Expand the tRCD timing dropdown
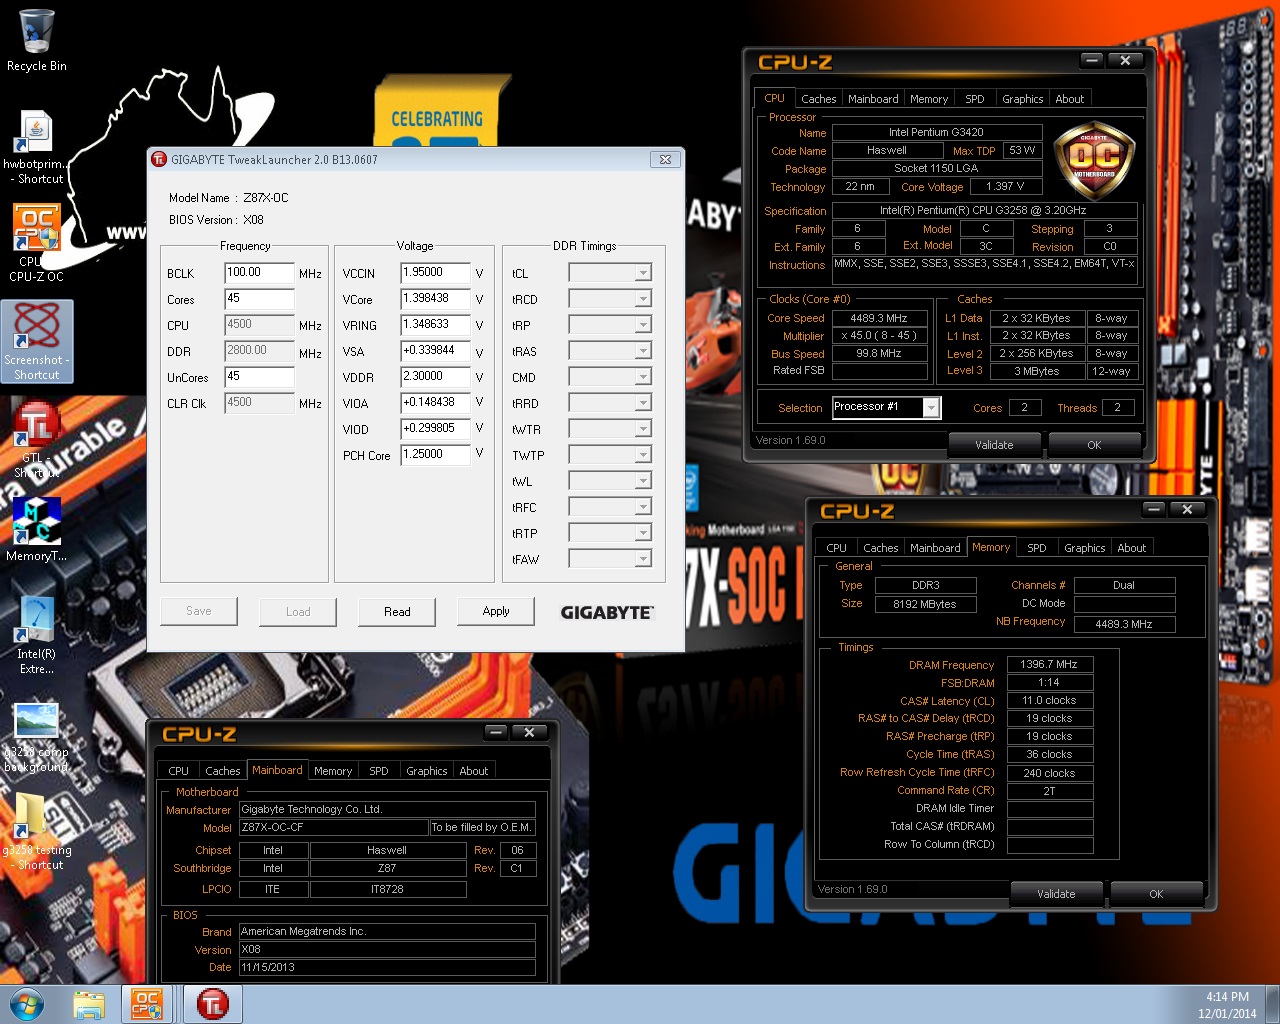1280x1024 pixels. tap(643, 299)
